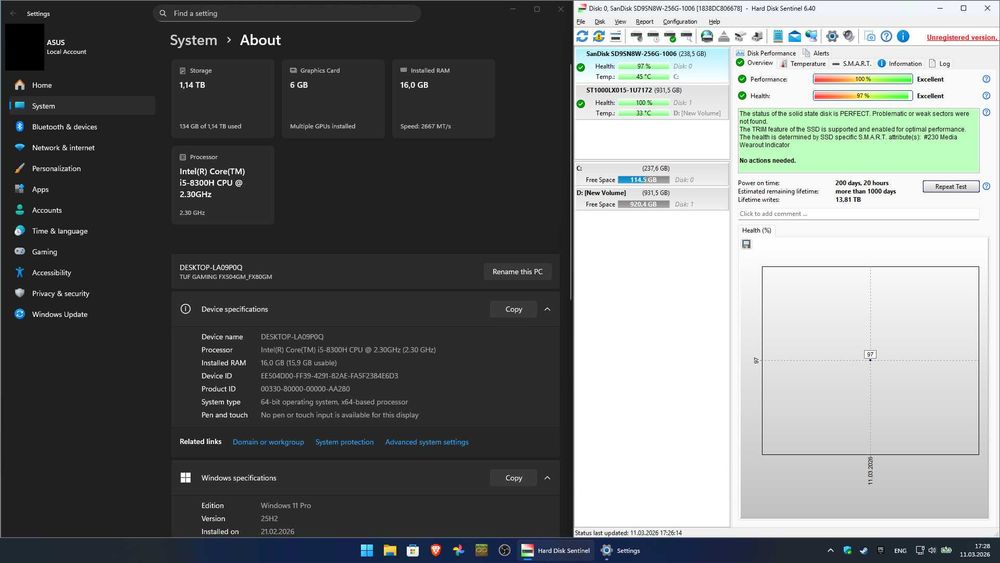Open the Help menu in Hard Disk Sentinel
1000x563 pixels.
(x=714, y=22)
